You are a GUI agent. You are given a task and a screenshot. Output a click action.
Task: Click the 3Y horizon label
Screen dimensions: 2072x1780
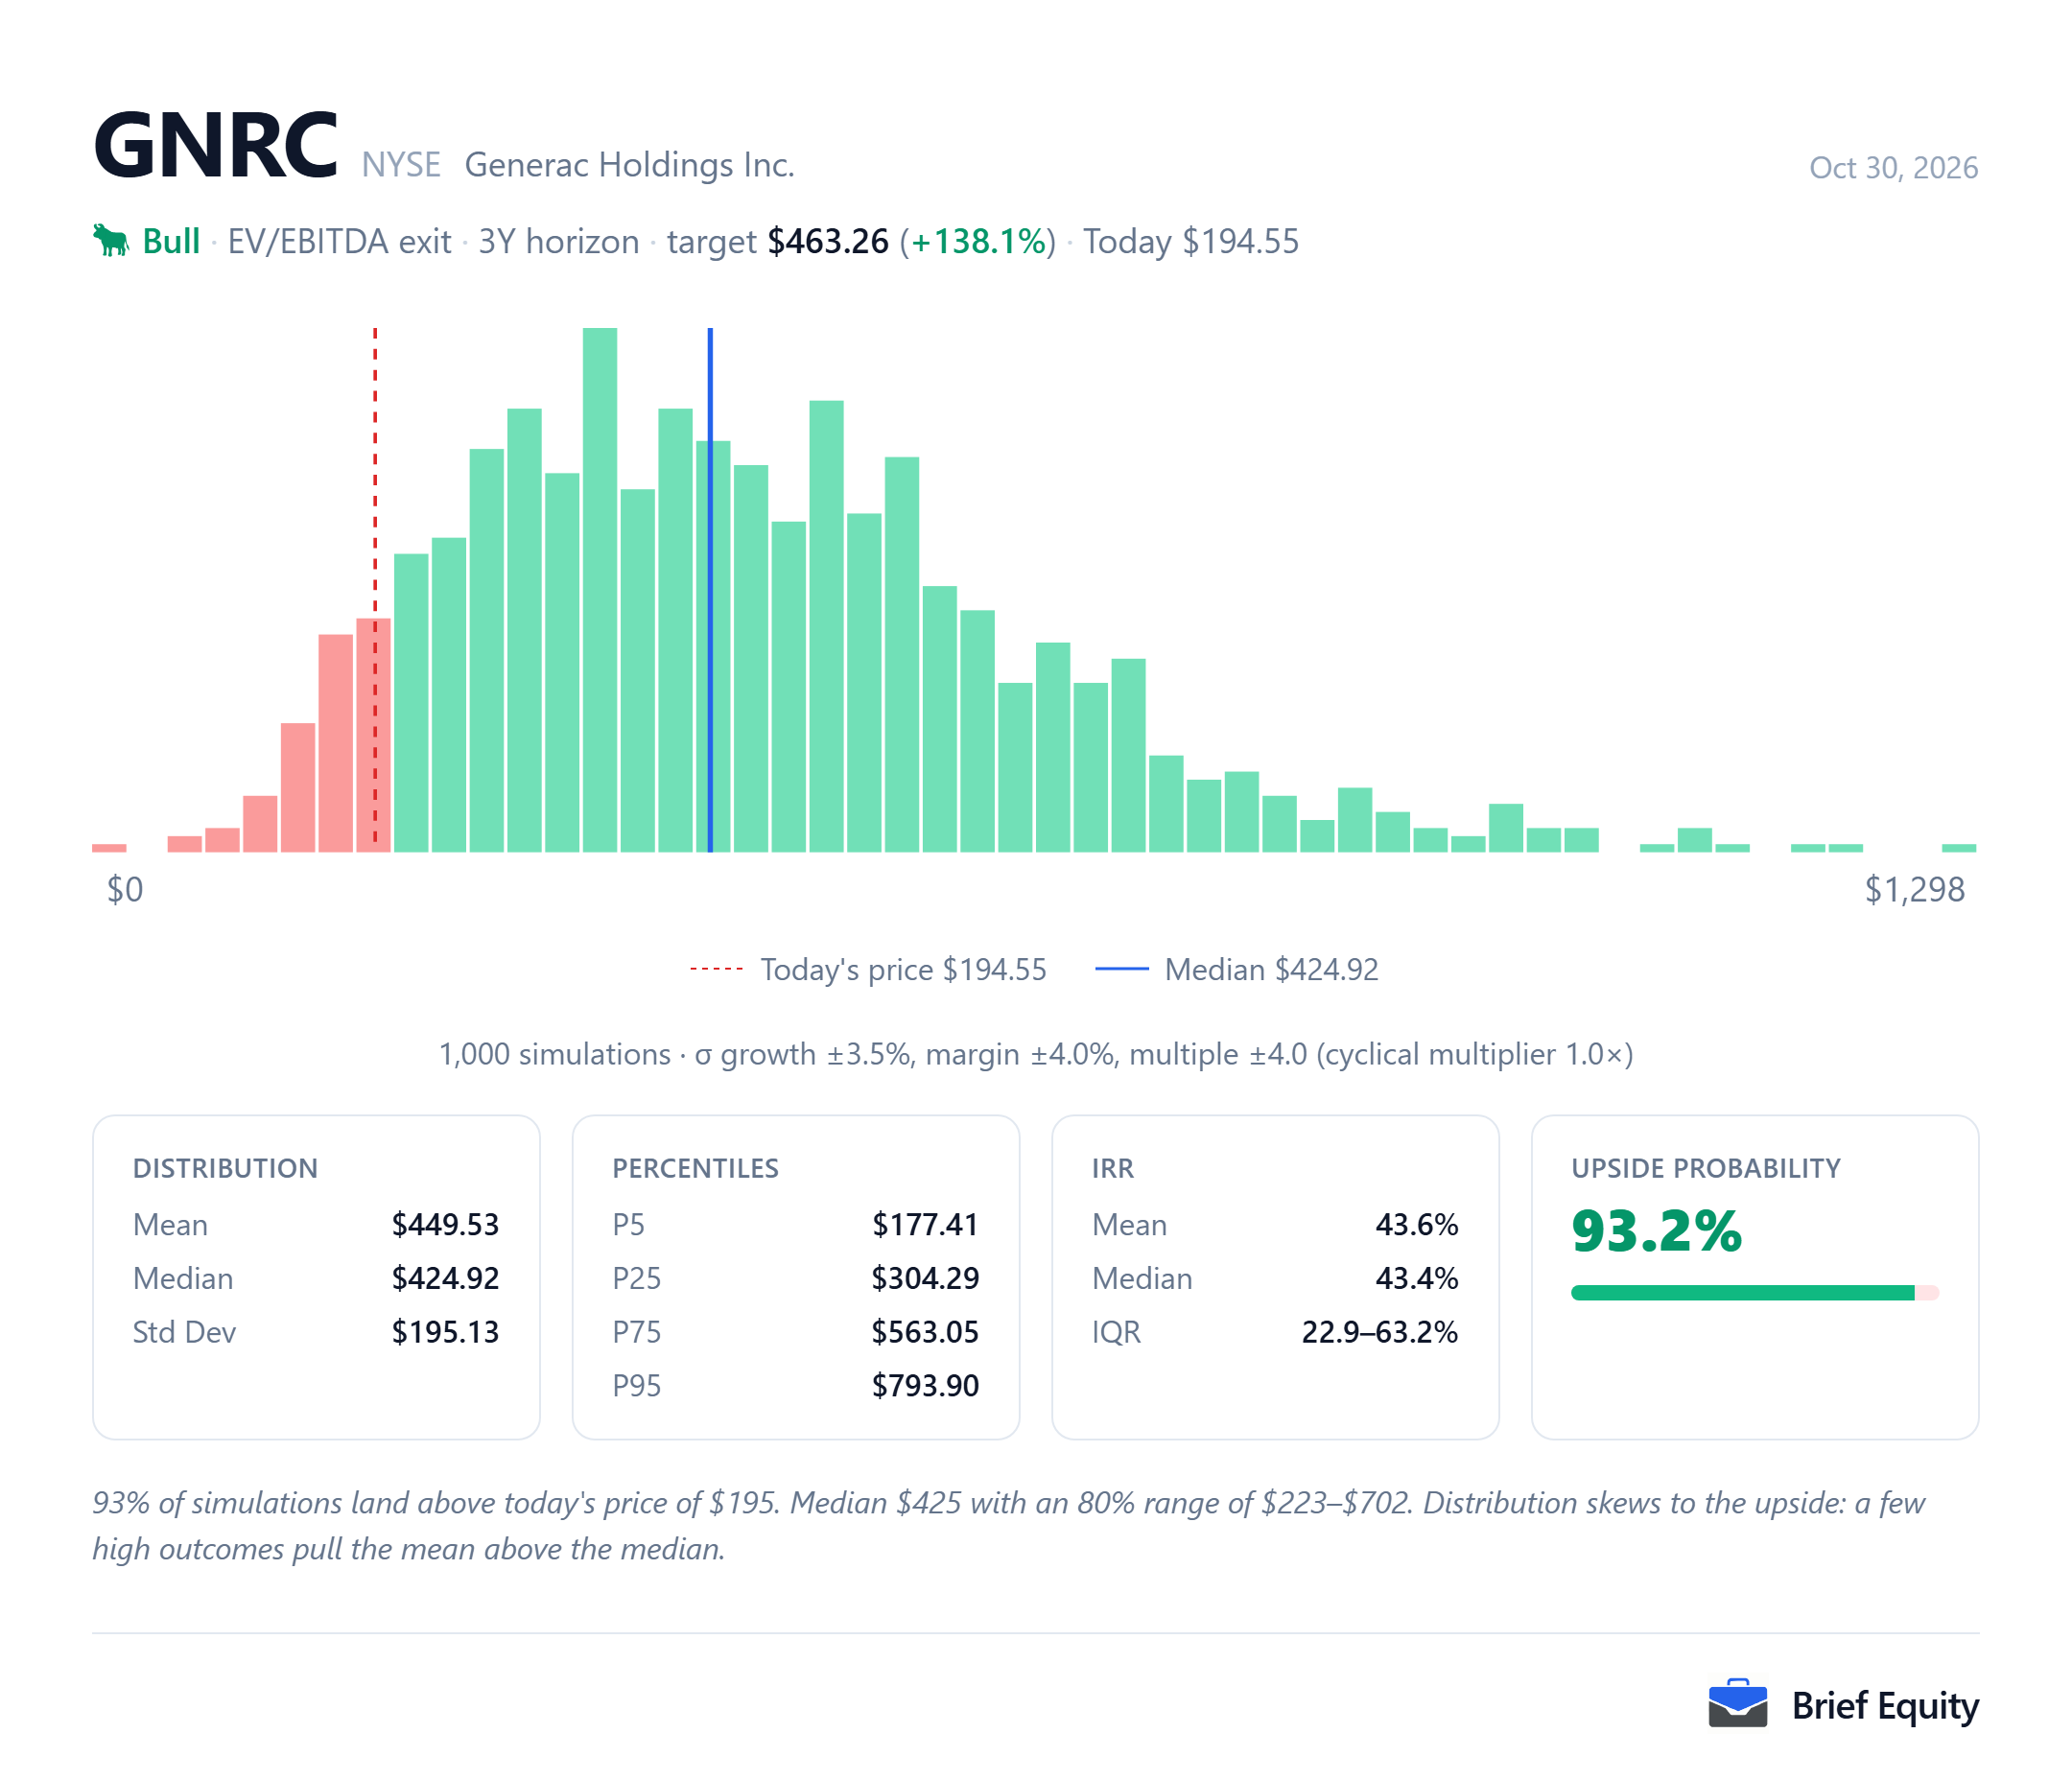559,242
